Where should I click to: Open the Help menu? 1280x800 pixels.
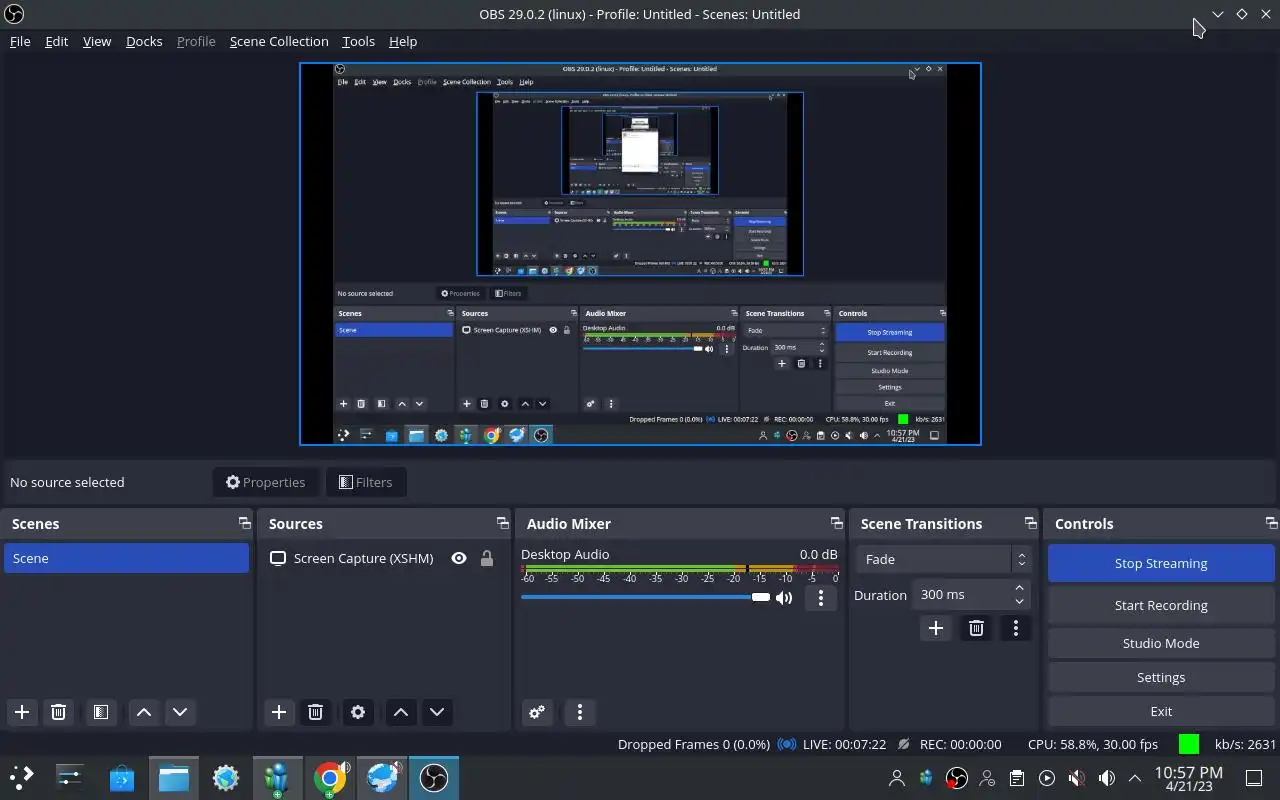tap(403, 41)
